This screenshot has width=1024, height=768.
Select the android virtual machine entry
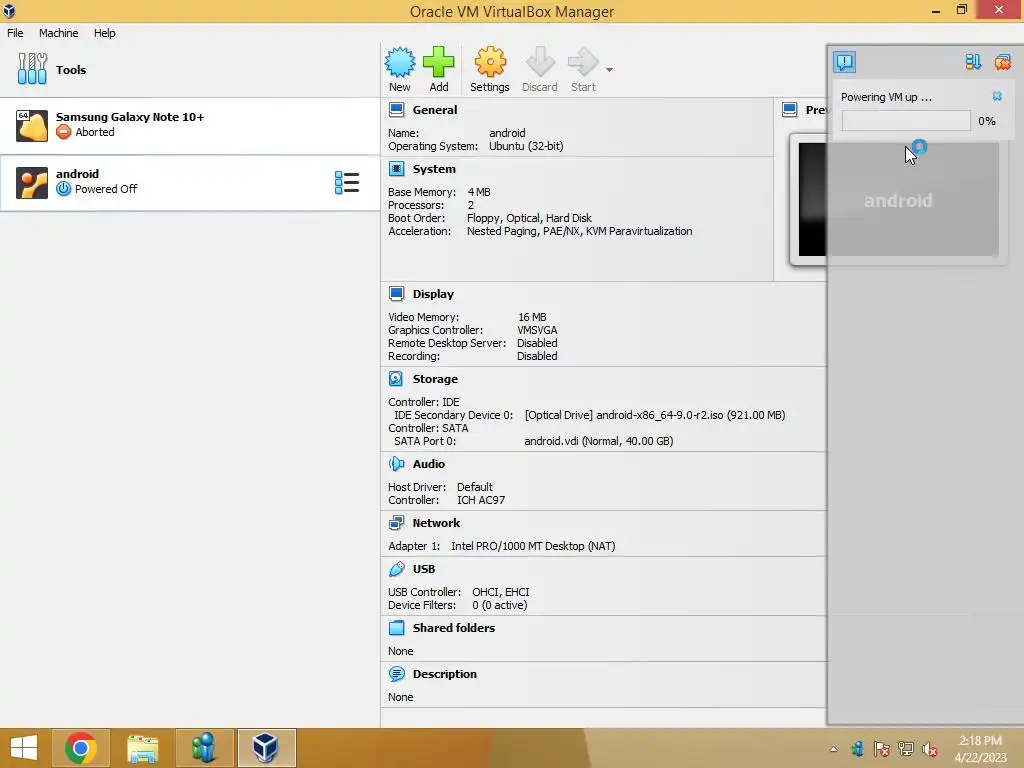coord(189,182)
